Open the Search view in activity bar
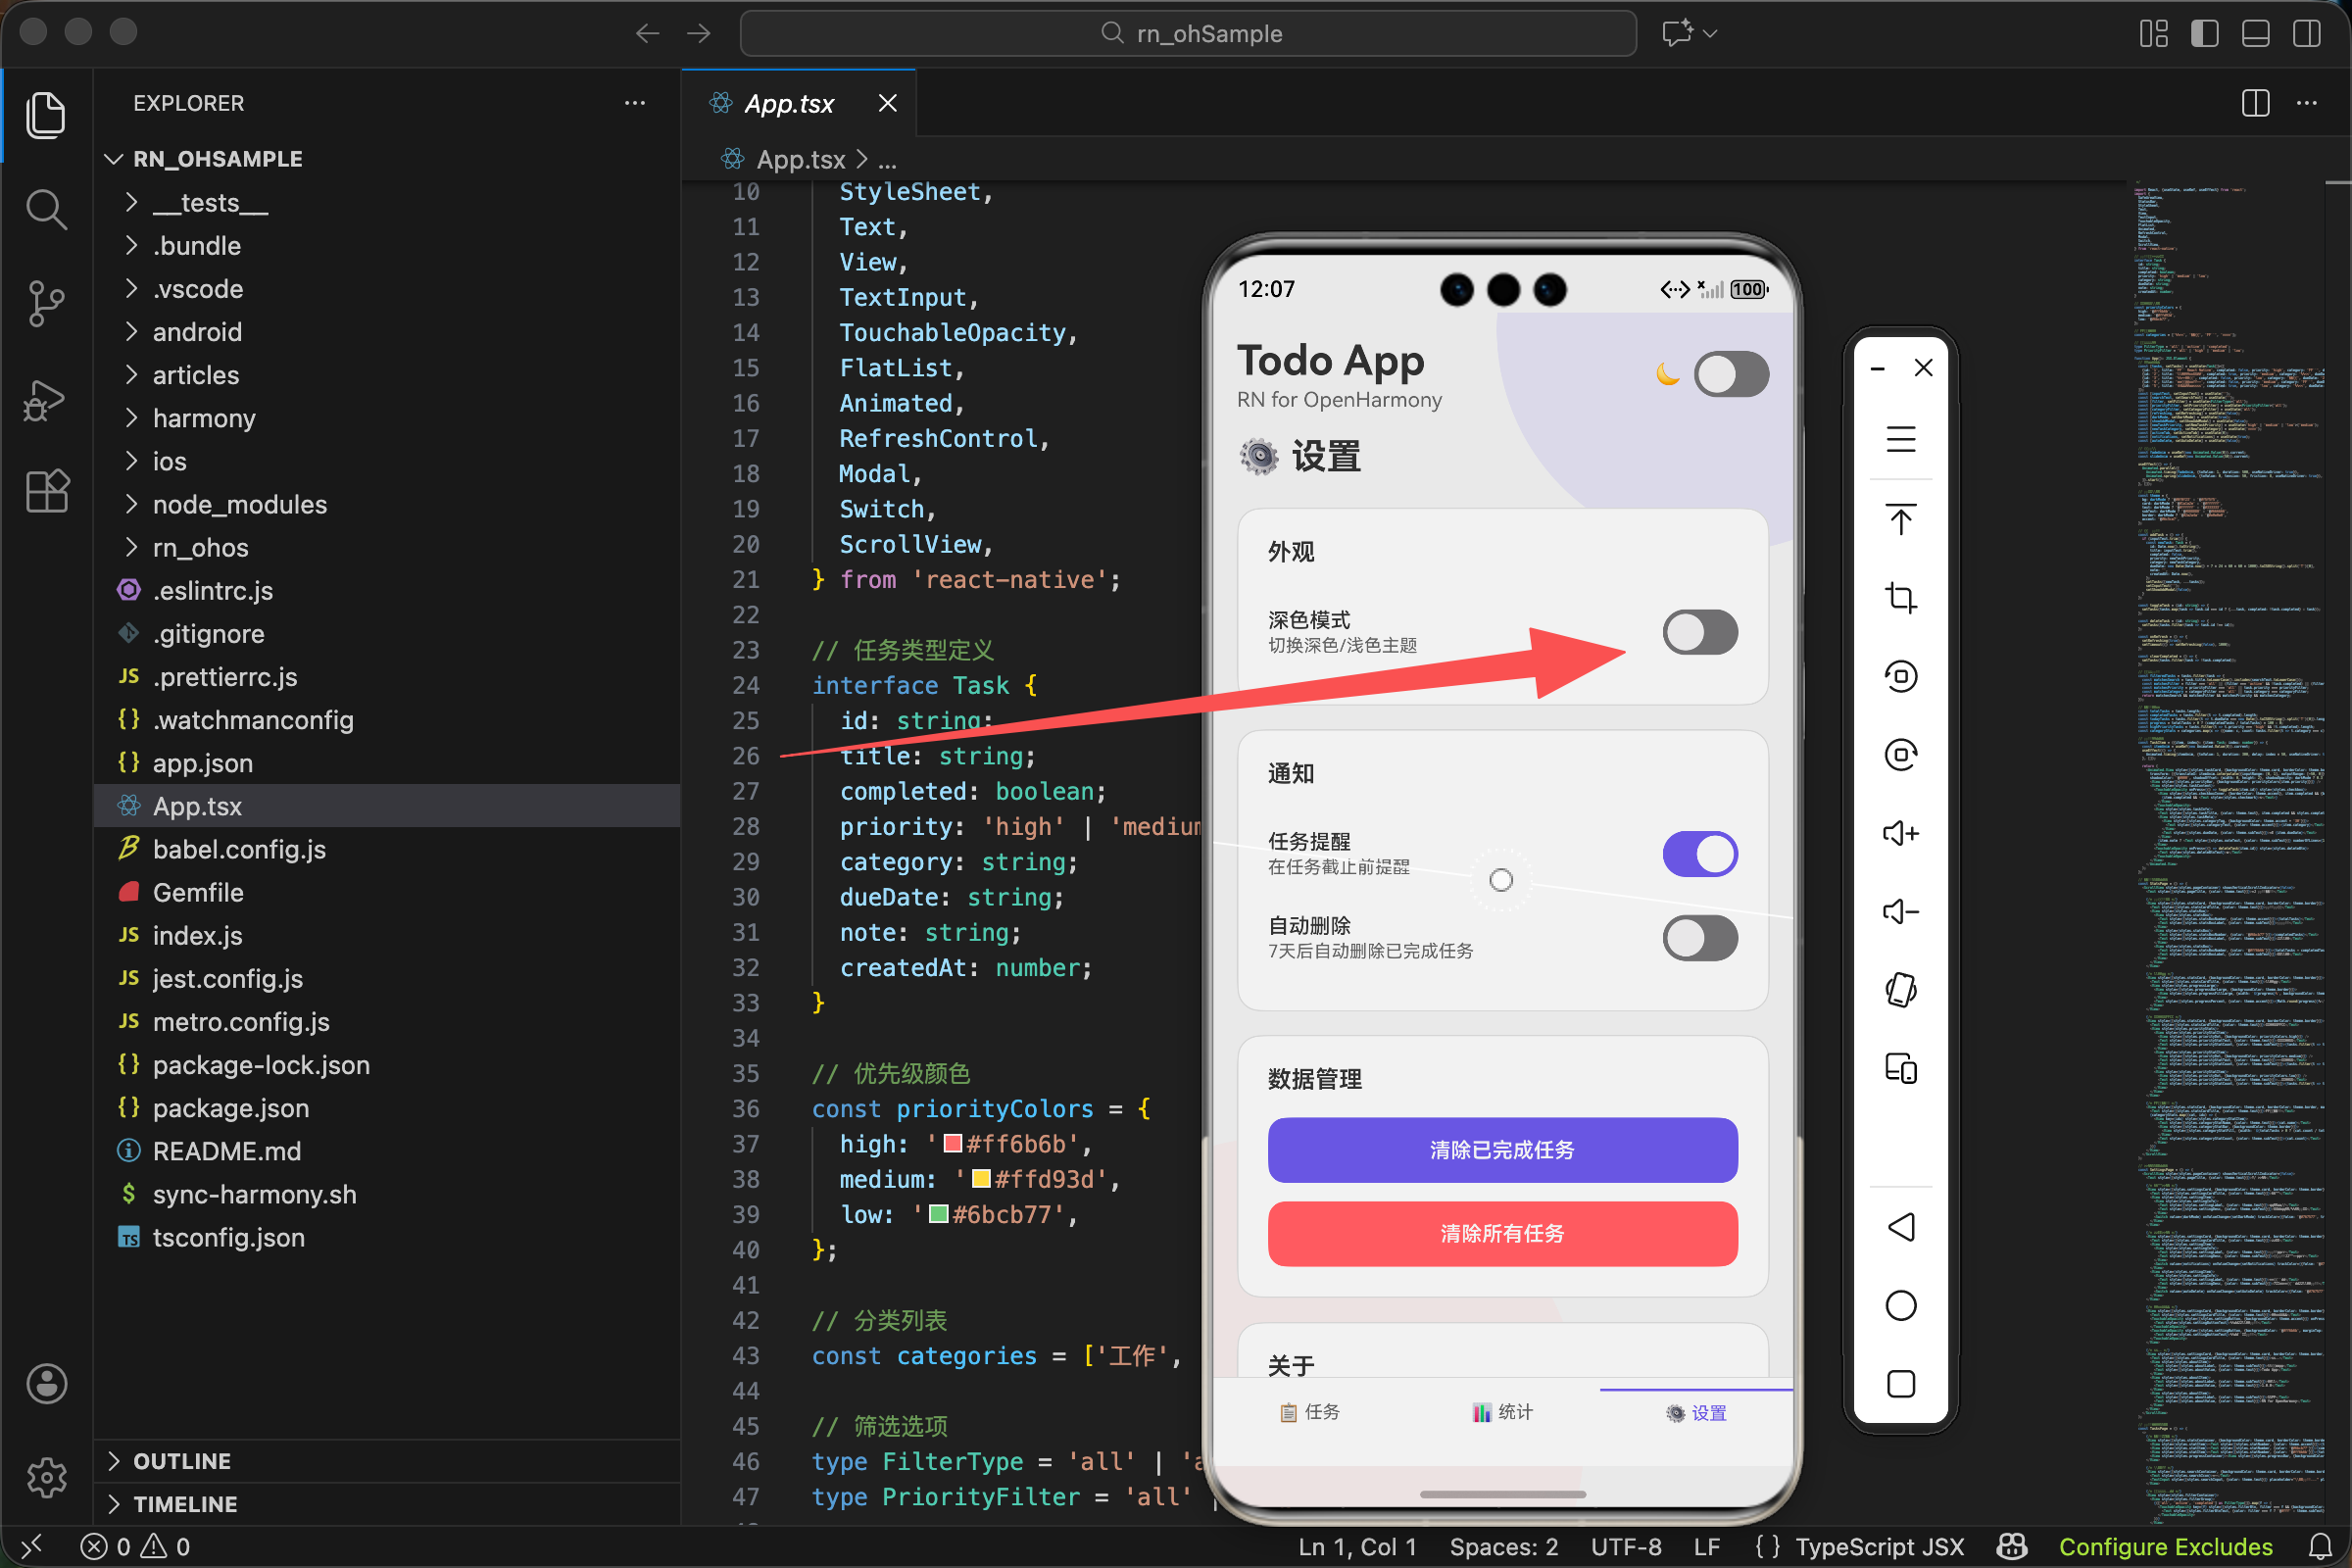 click(x=46, y=210)
